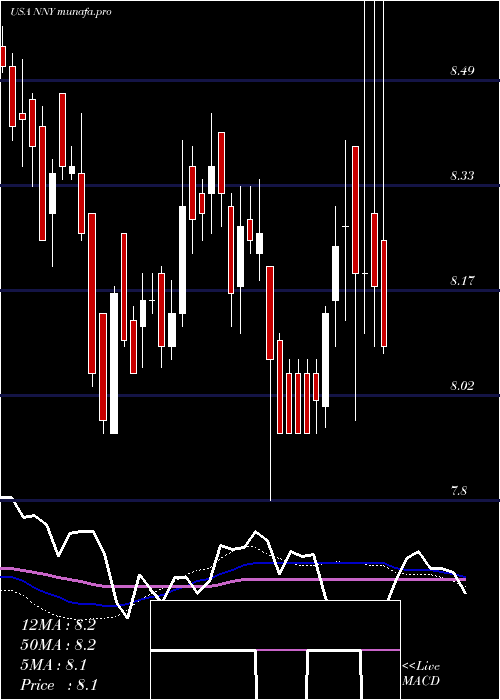Viewport: 500px width, 700px height.
Task: Click the <<Live MACD label
Action: tap(421, 673)
